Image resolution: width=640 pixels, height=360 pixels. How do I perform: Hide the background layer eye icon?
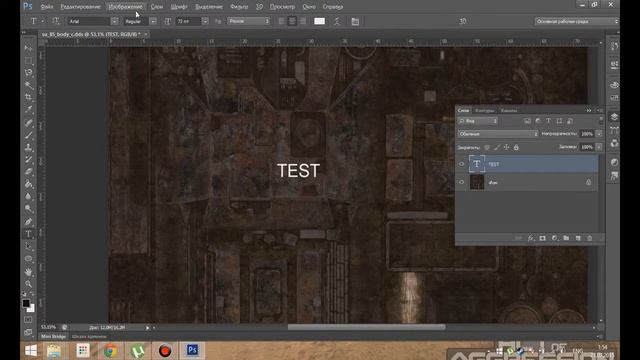462,182
